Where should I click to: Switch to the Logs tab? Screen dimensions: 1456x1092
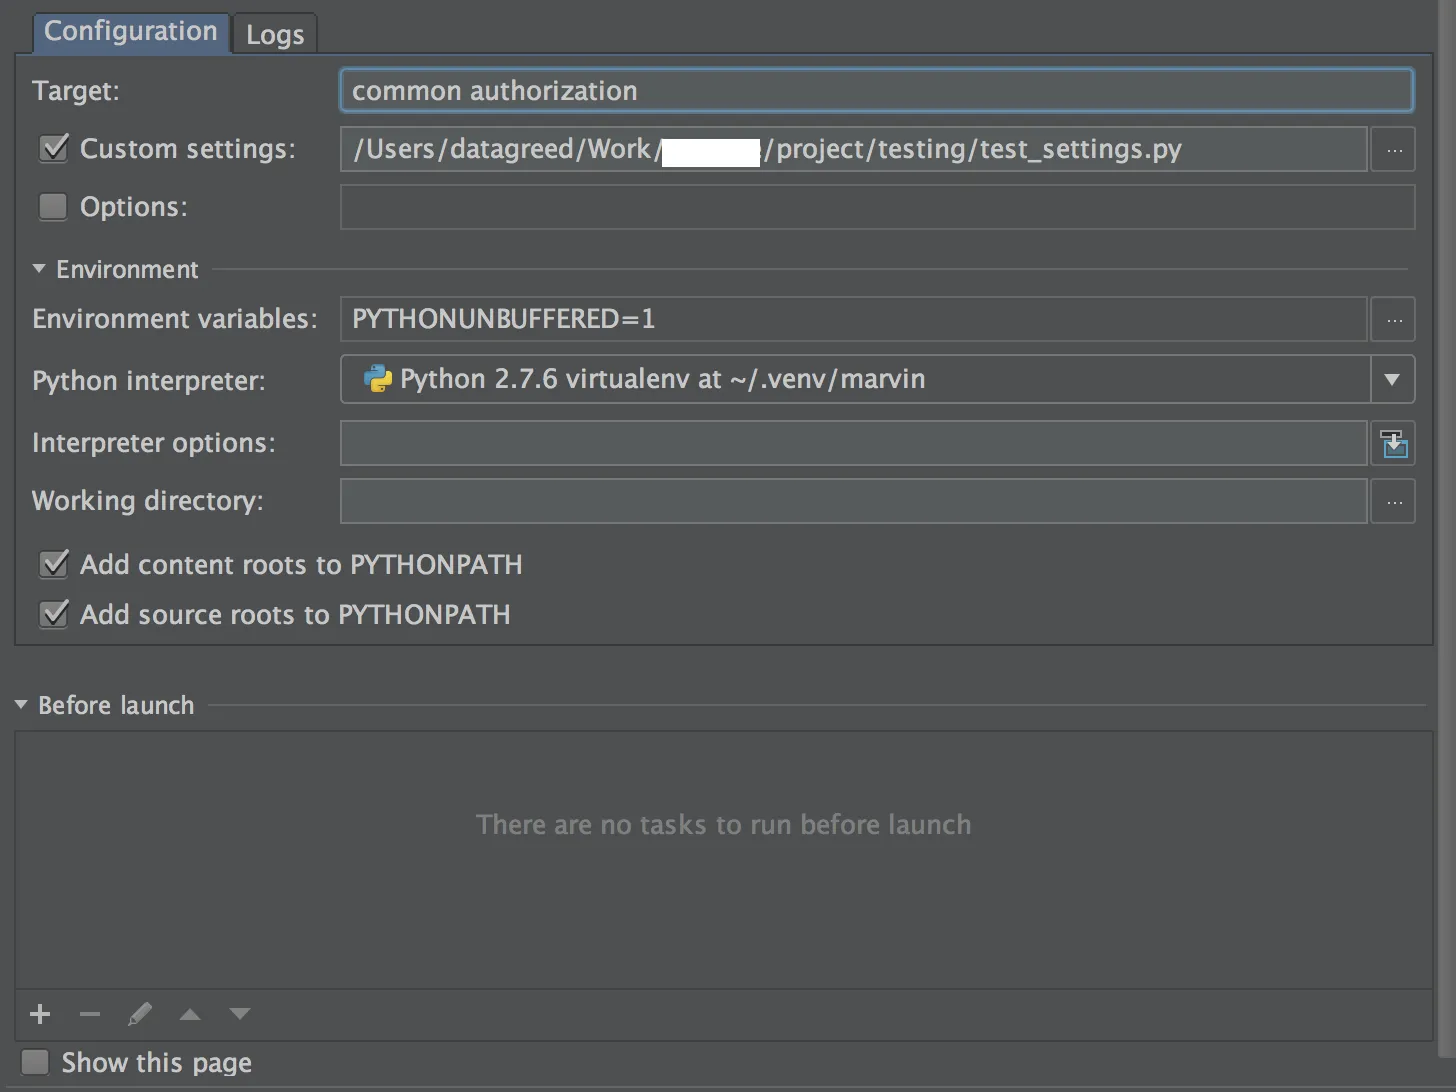[x=275, y=35]
